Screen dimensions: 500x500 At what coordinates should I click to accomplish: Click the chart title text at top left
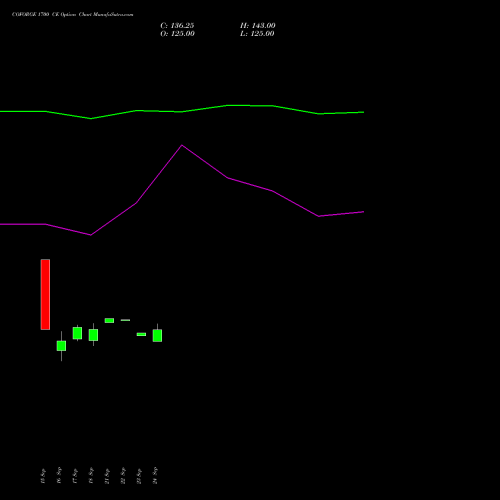coord(73,15)
